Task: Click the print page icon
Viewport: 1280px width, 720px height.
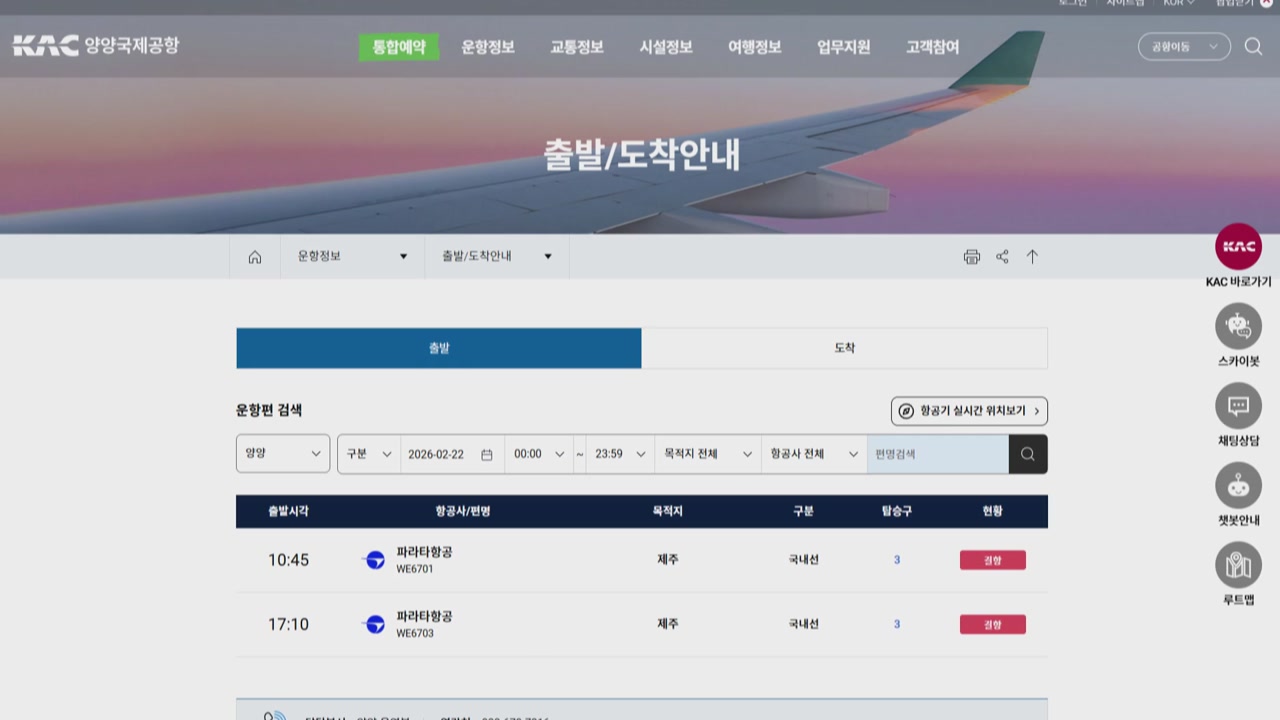Action: [971, 257]
